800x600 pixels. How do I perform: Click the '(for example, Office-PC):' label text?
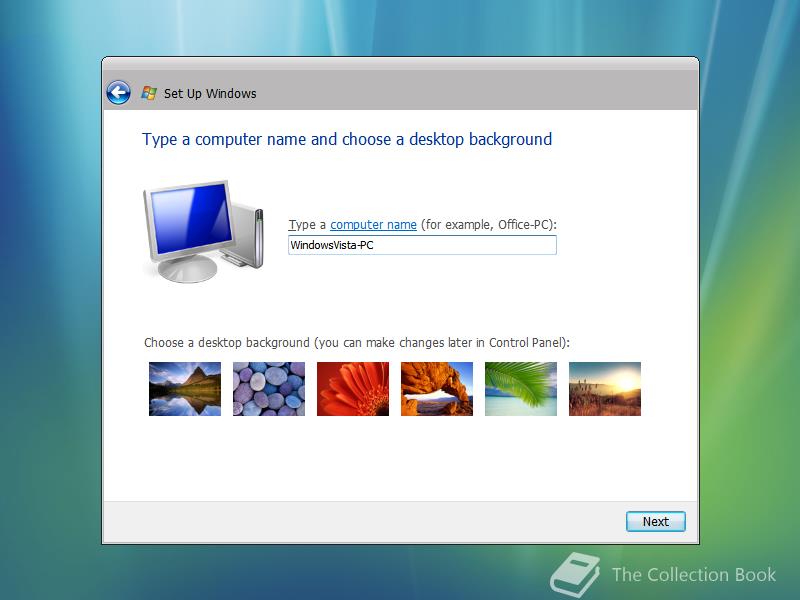tap(489, 224)
